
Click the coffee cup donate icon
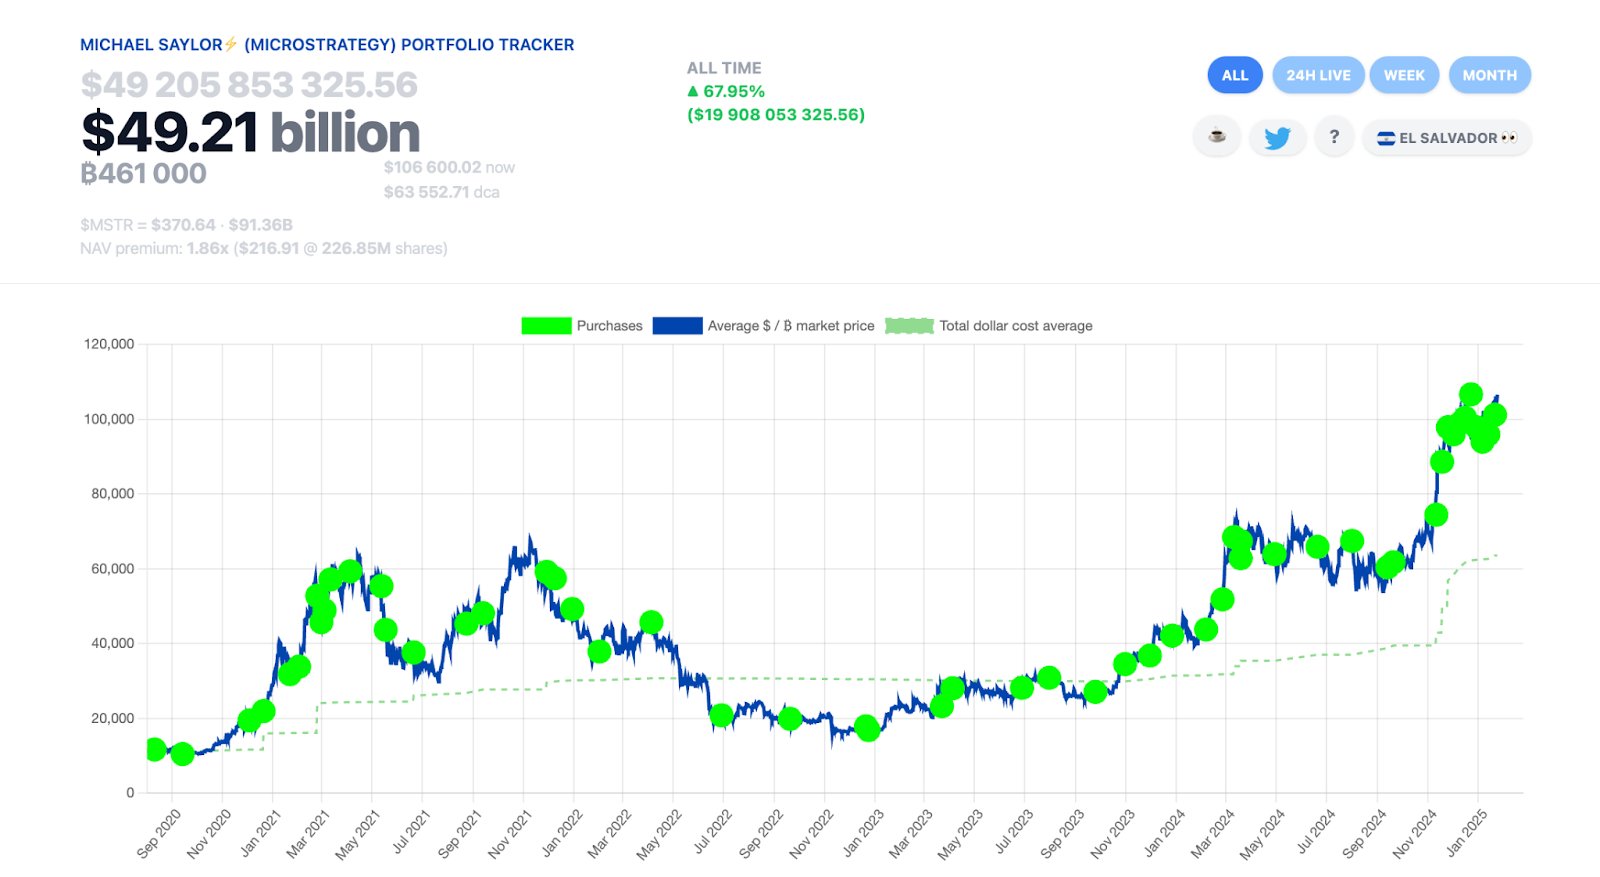tap(1217, 137)
